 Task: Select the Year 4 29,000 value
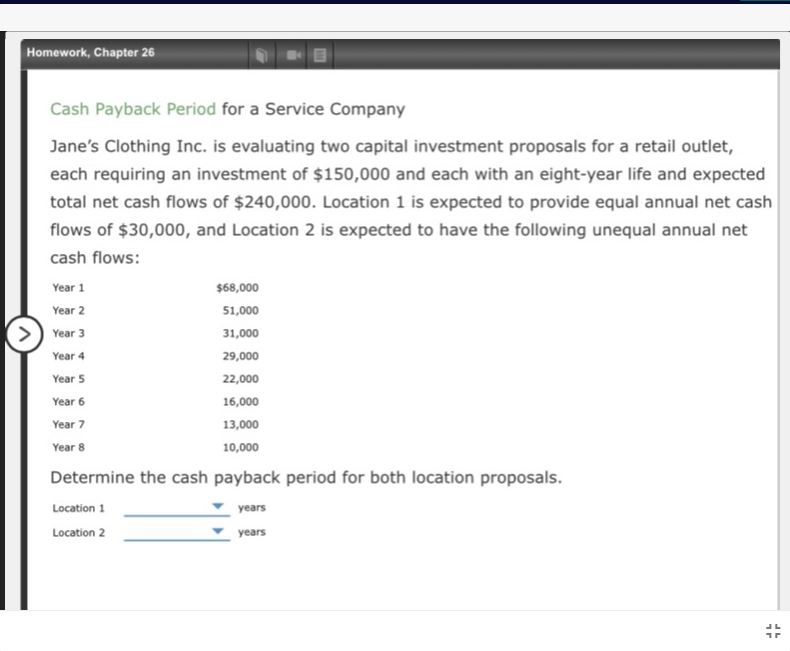tap(241, 356)
